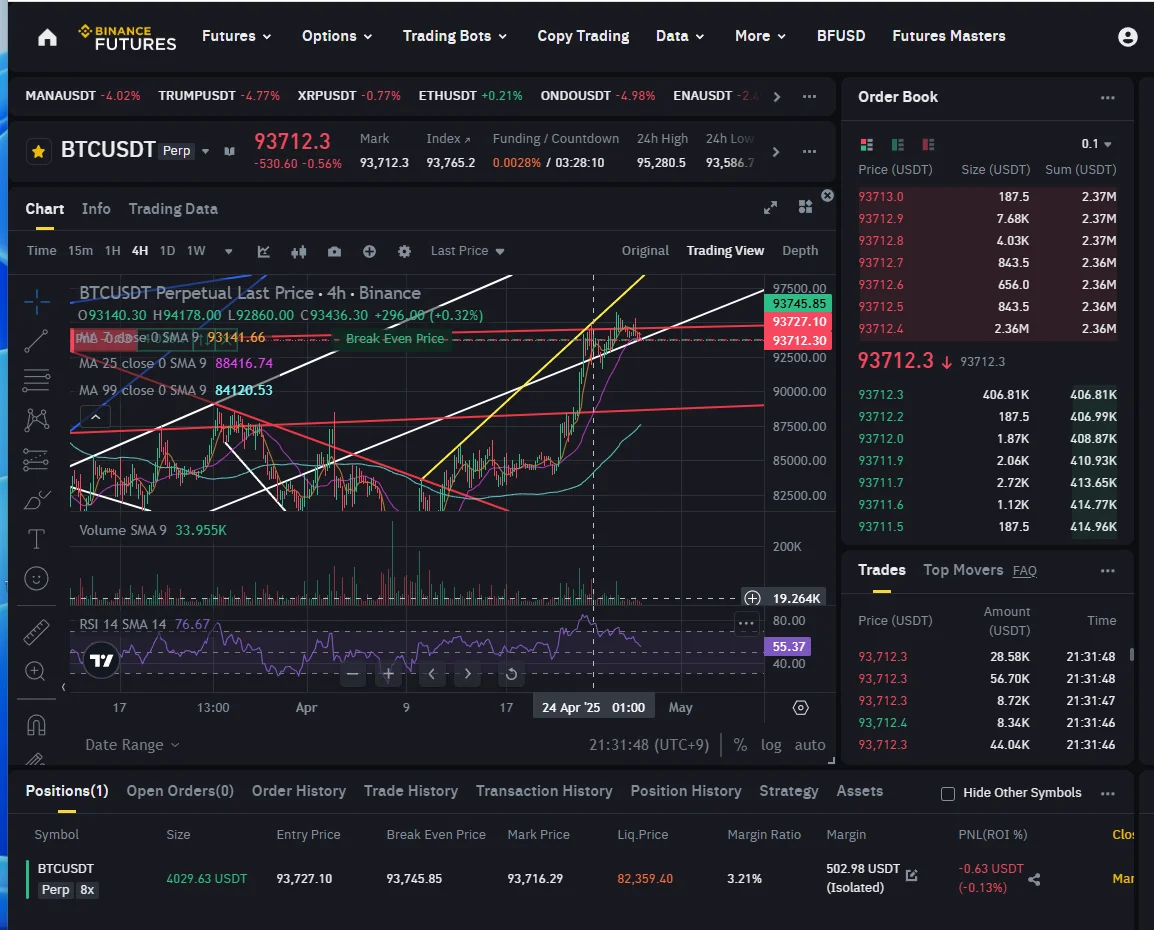Switch to the Info tab
This screenshot has width=1154, height=930.
pos(96,209)
